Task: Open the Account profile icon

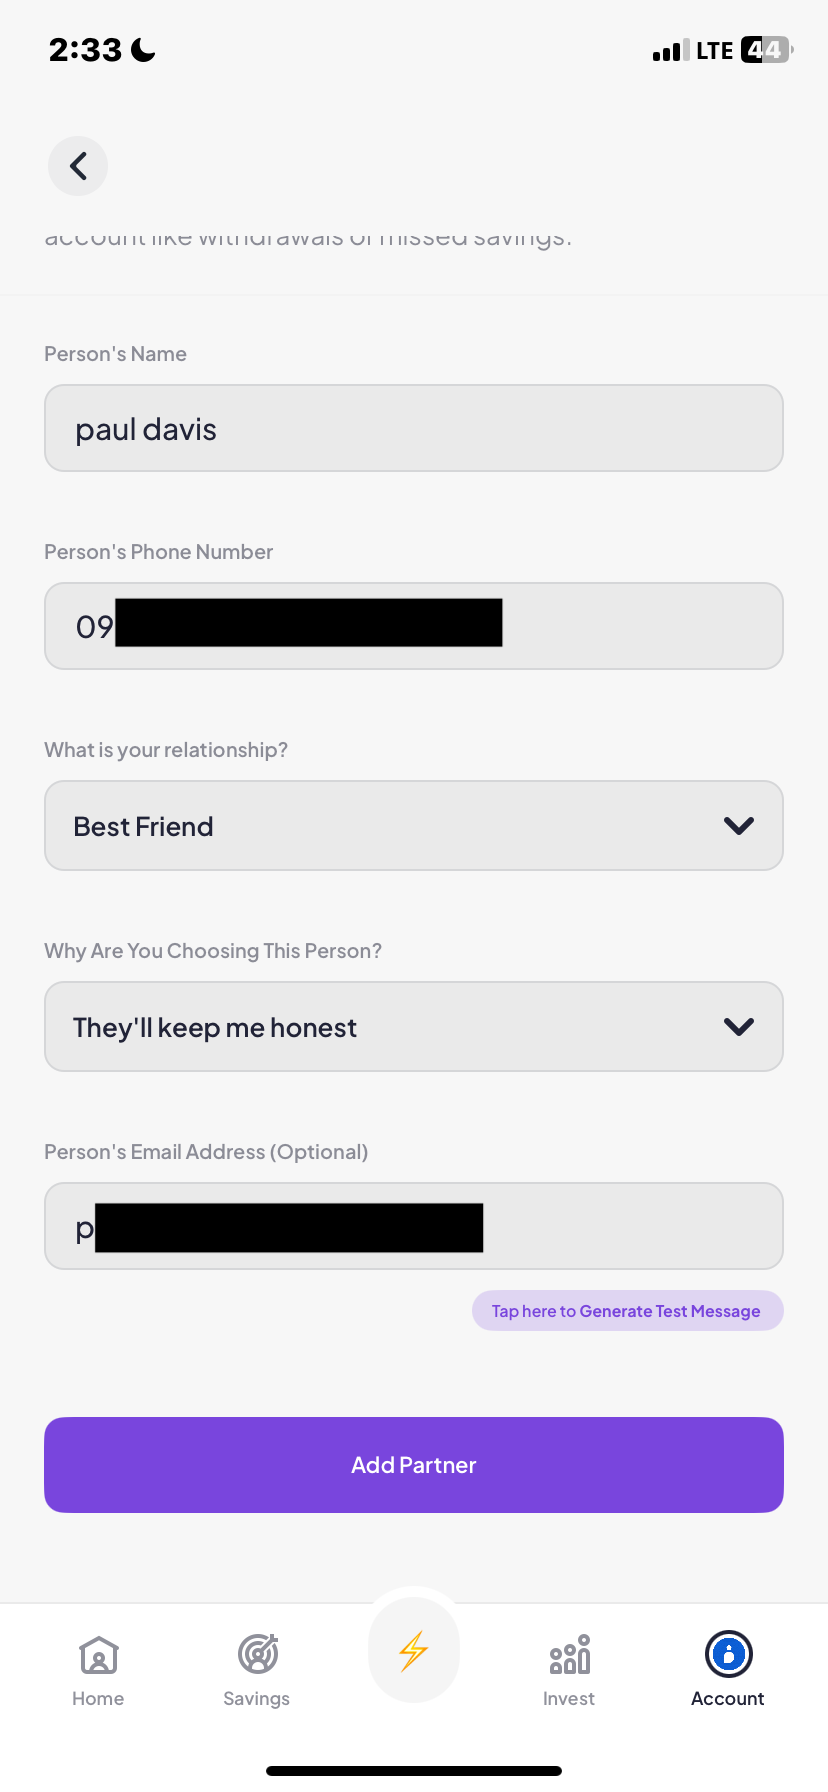Action: [728, 1654]
